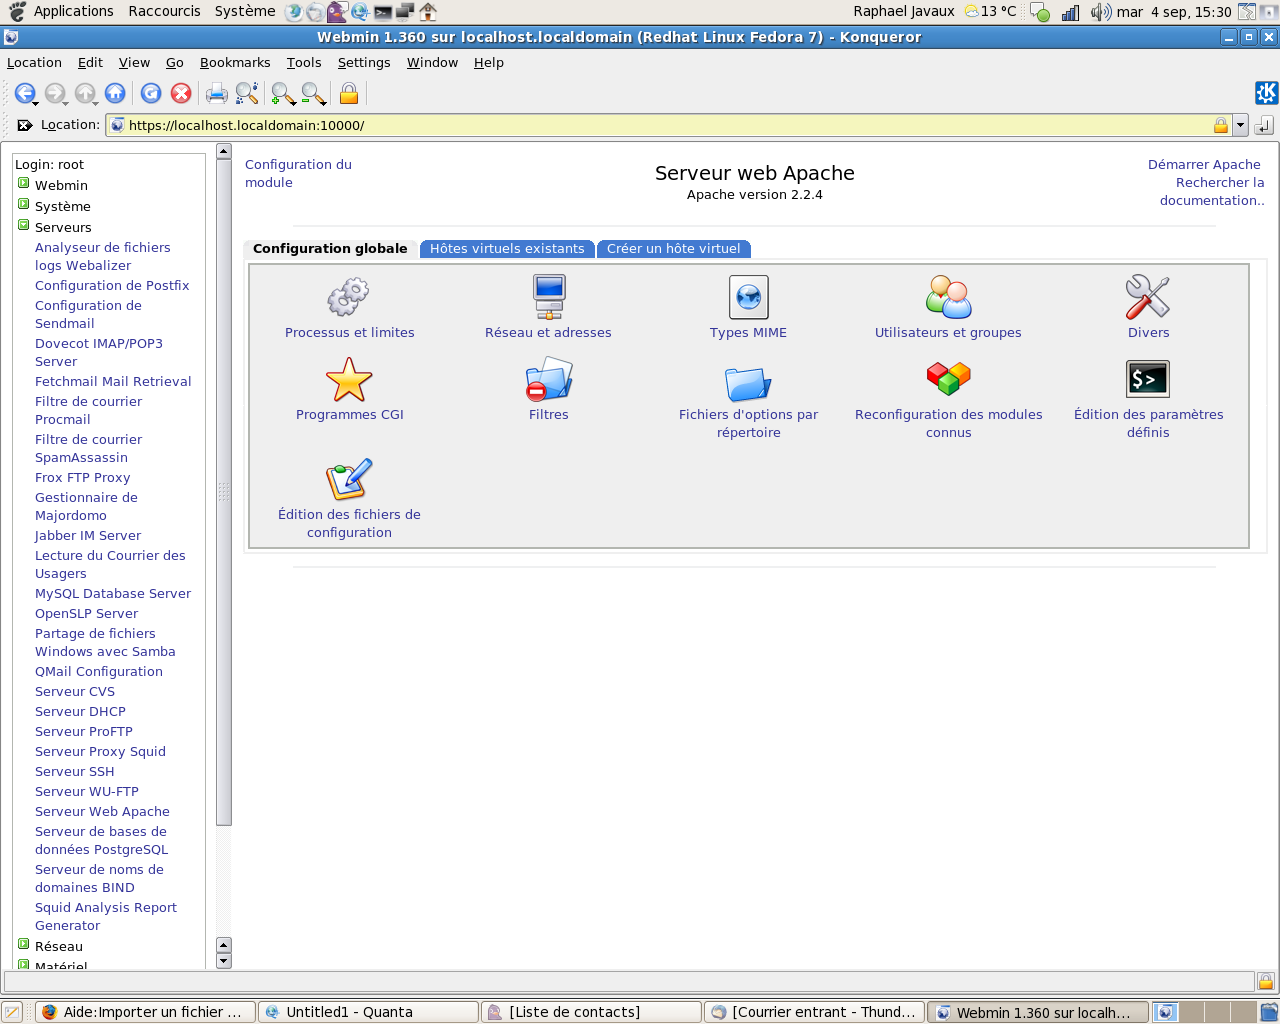This screenshot has width=1280, height=1024.
Task: Click the Konqueror stop loading button
Action: tap(181, 94)
